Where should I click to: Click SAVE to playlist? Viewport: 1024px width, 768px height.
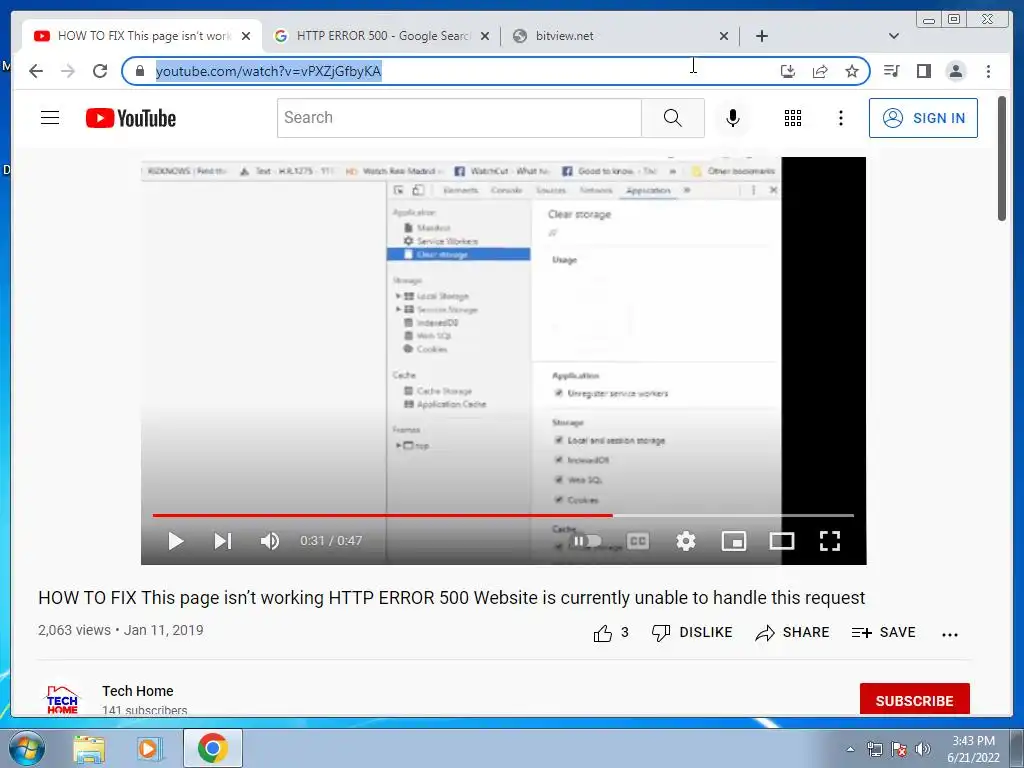(884, 632)
